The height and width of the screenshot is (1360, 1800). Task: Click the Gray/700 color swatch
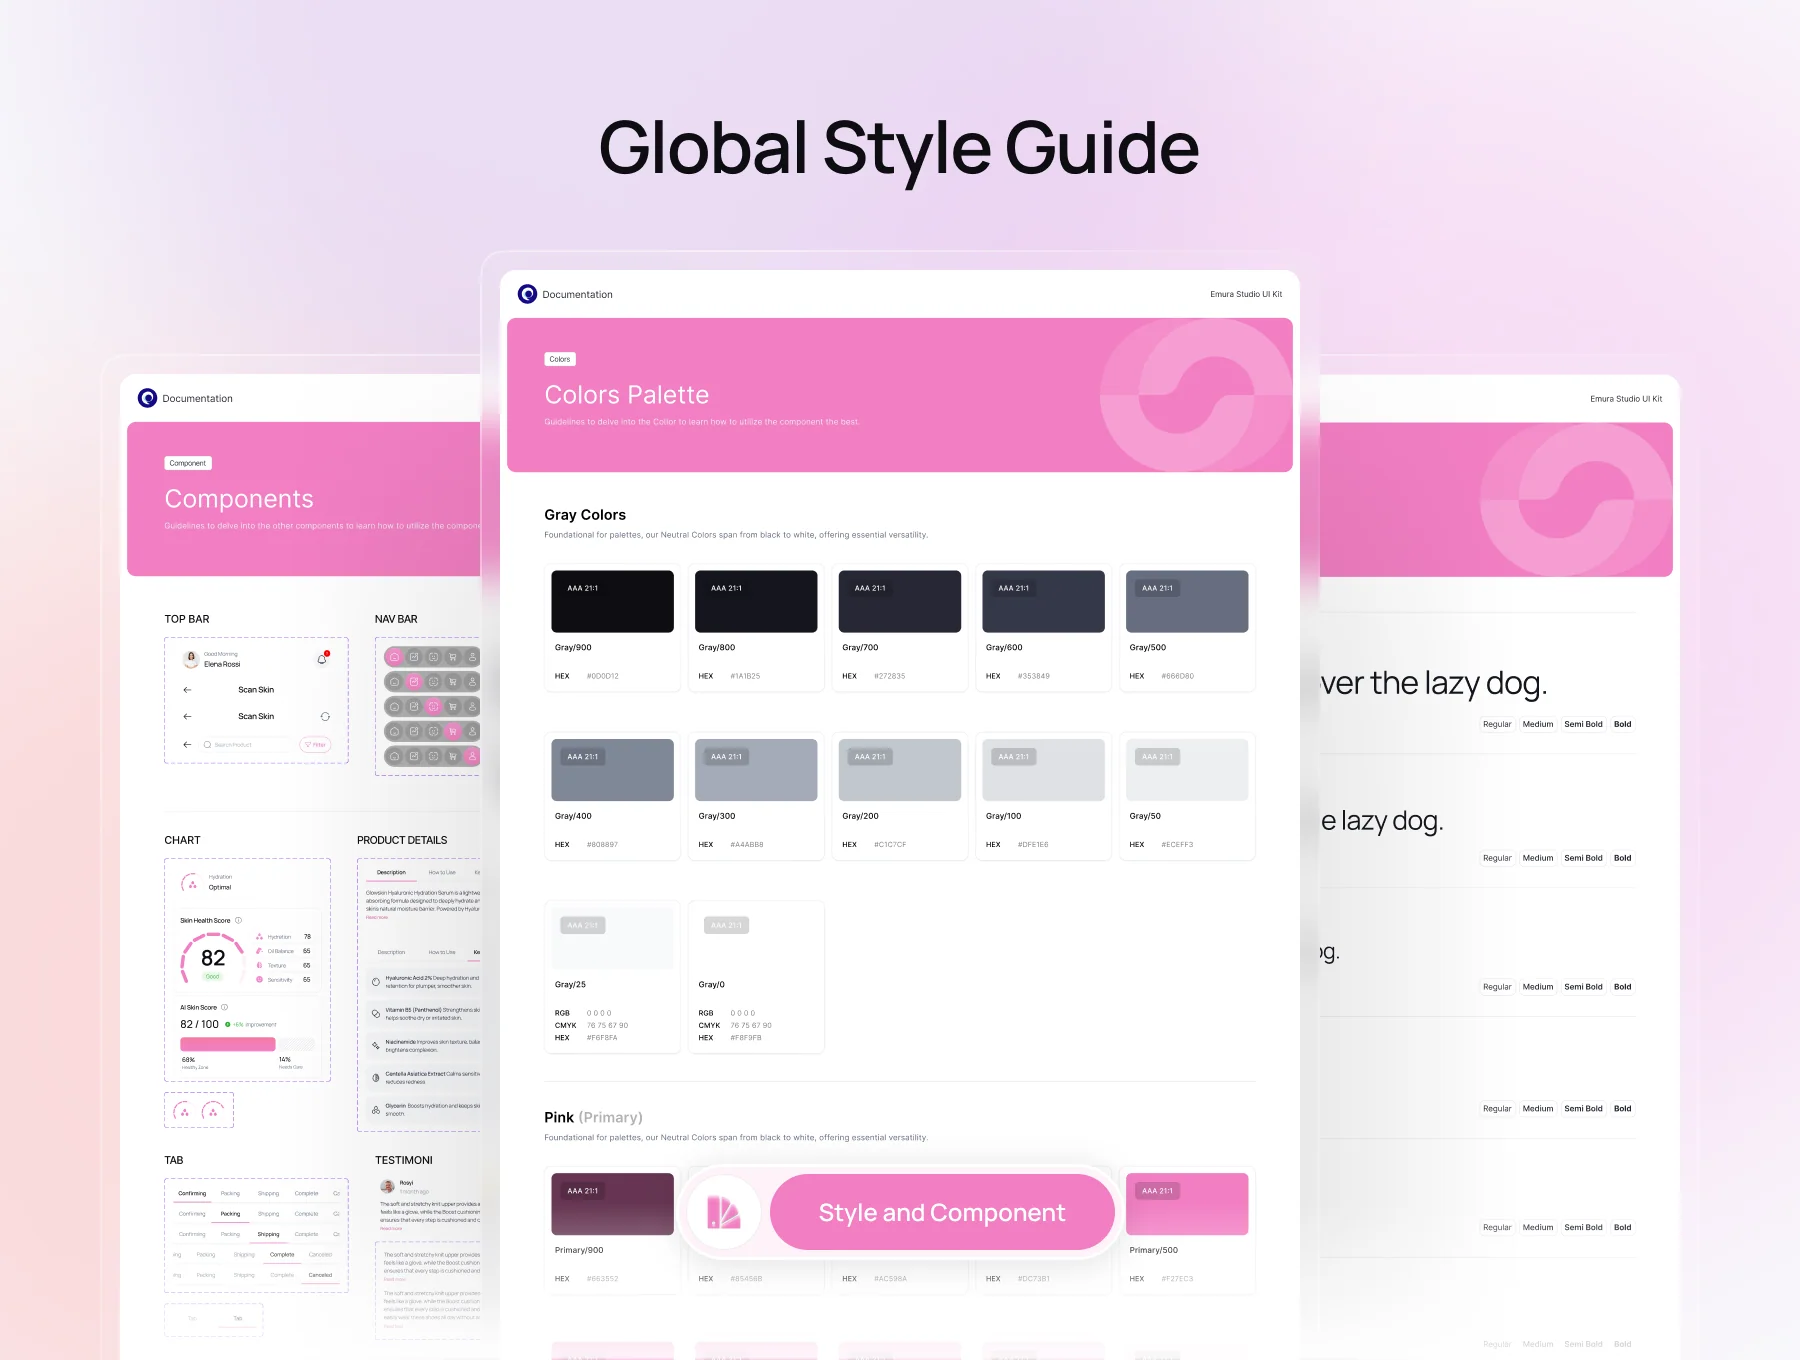point(900,601)
